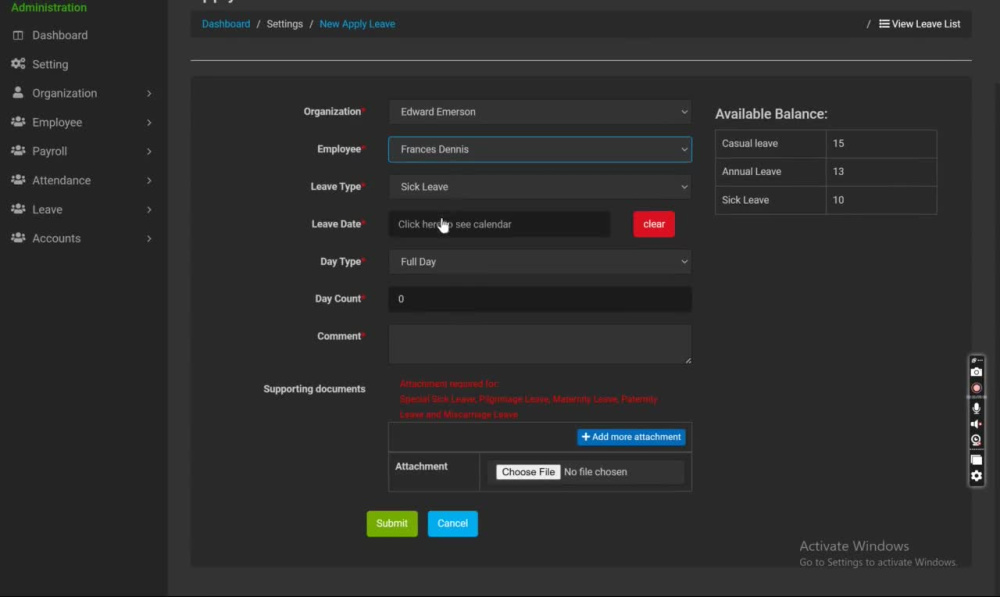Open the Attendance sidebar menu item

point(61,181)
